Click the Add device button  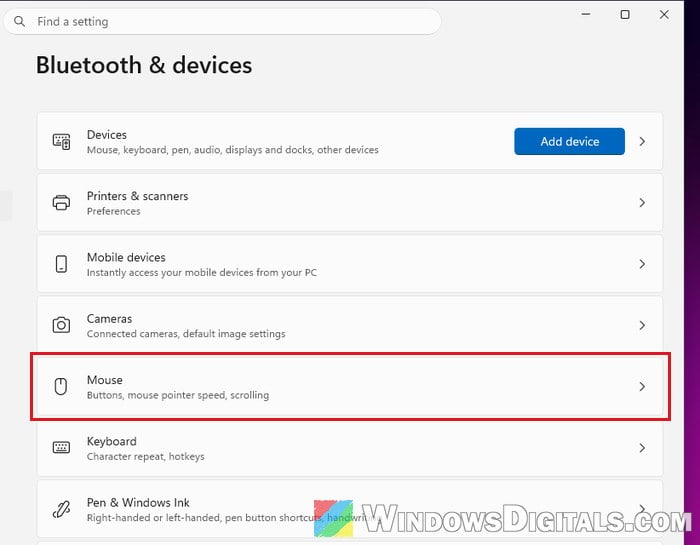569,141
